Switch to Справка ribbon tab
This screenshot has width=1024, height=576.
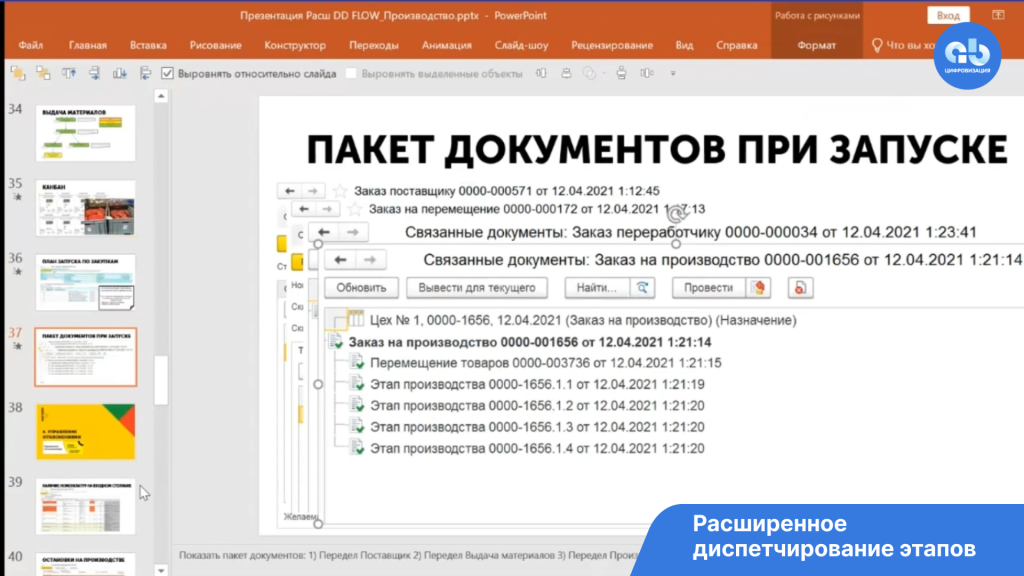point(737,45)
